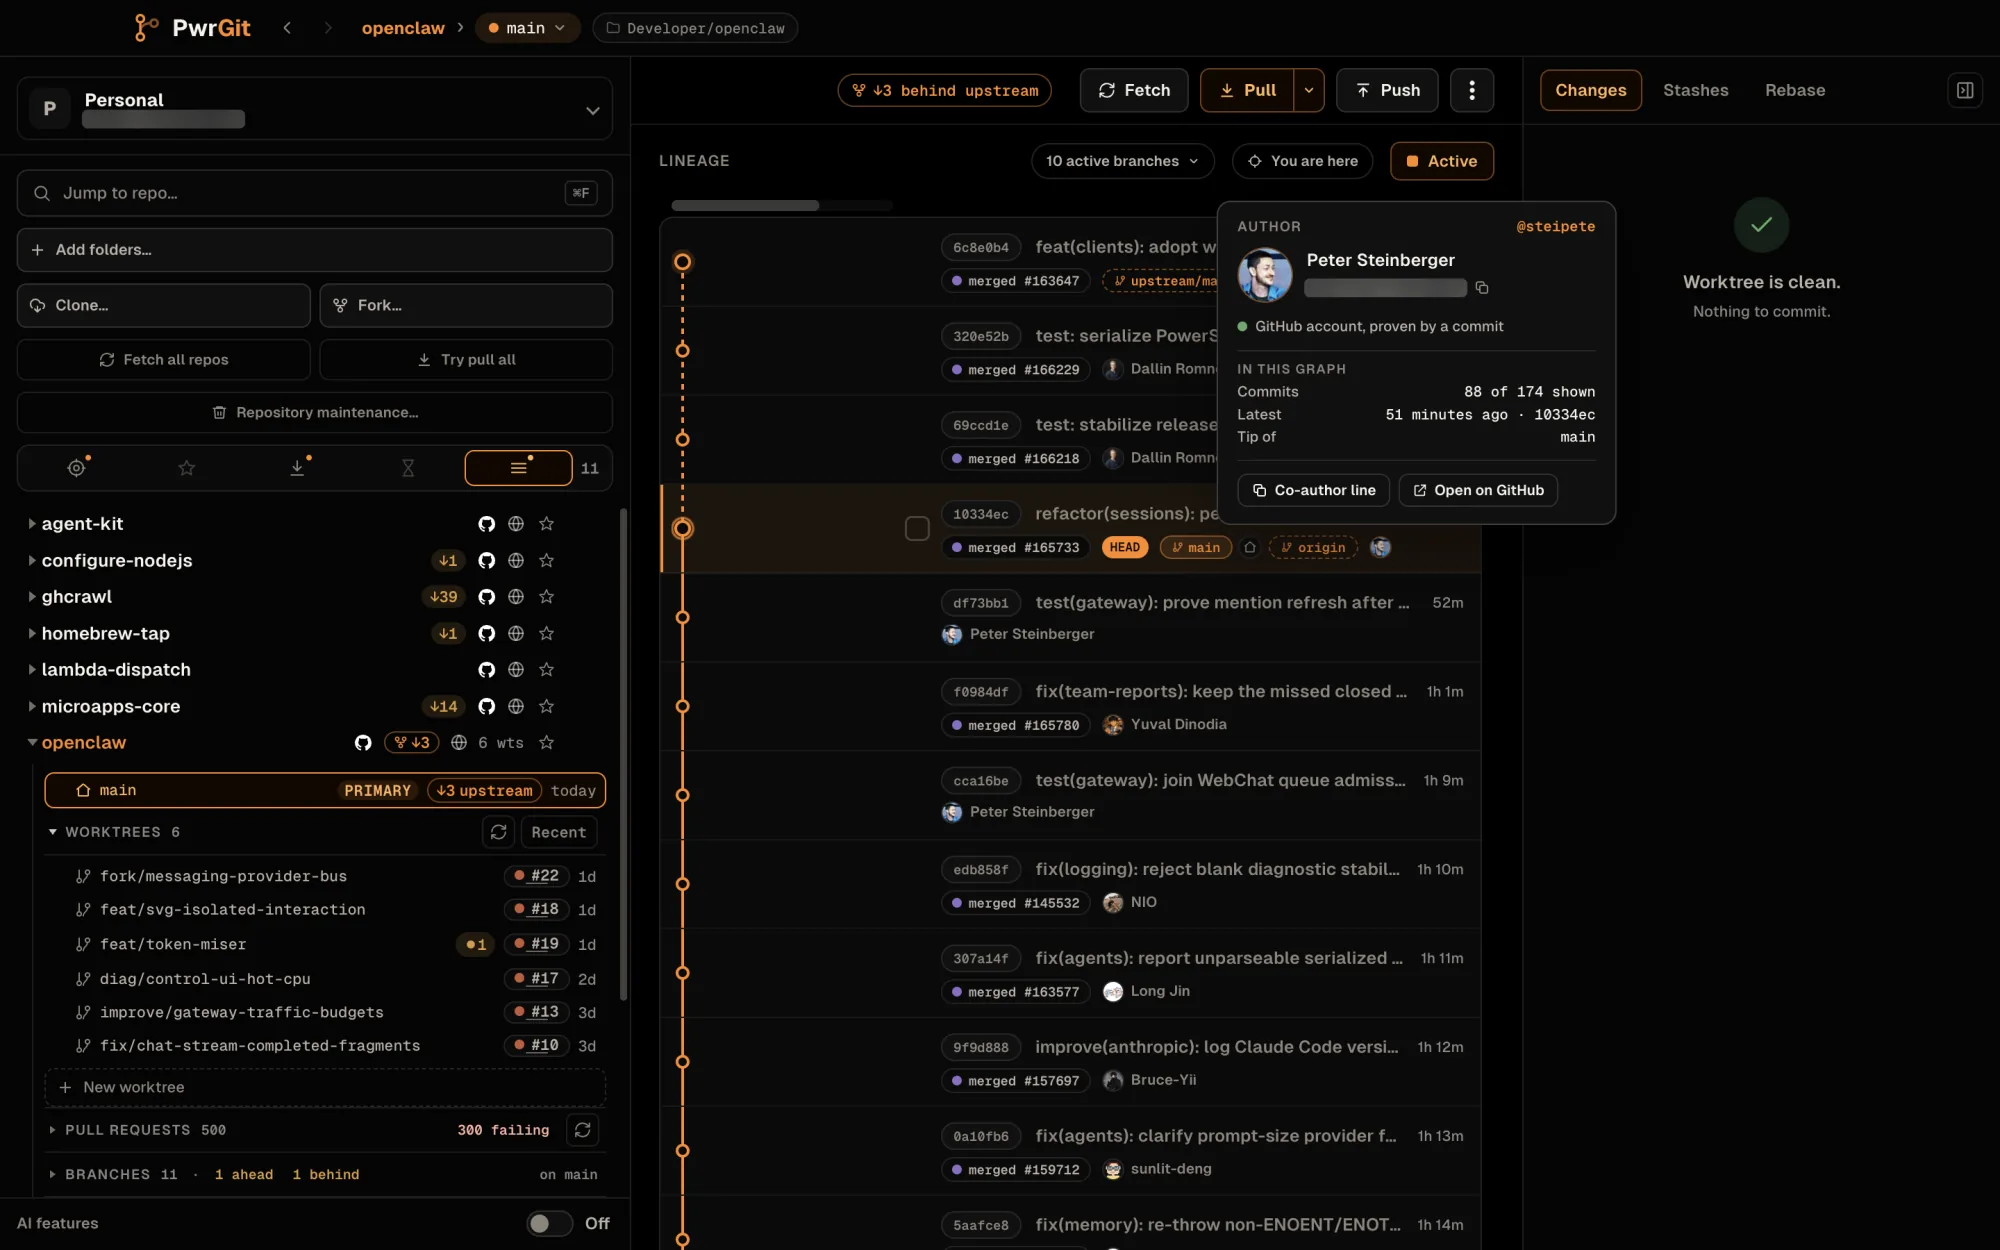
Task: Toggle the AI features switch
Action: 549,1223
